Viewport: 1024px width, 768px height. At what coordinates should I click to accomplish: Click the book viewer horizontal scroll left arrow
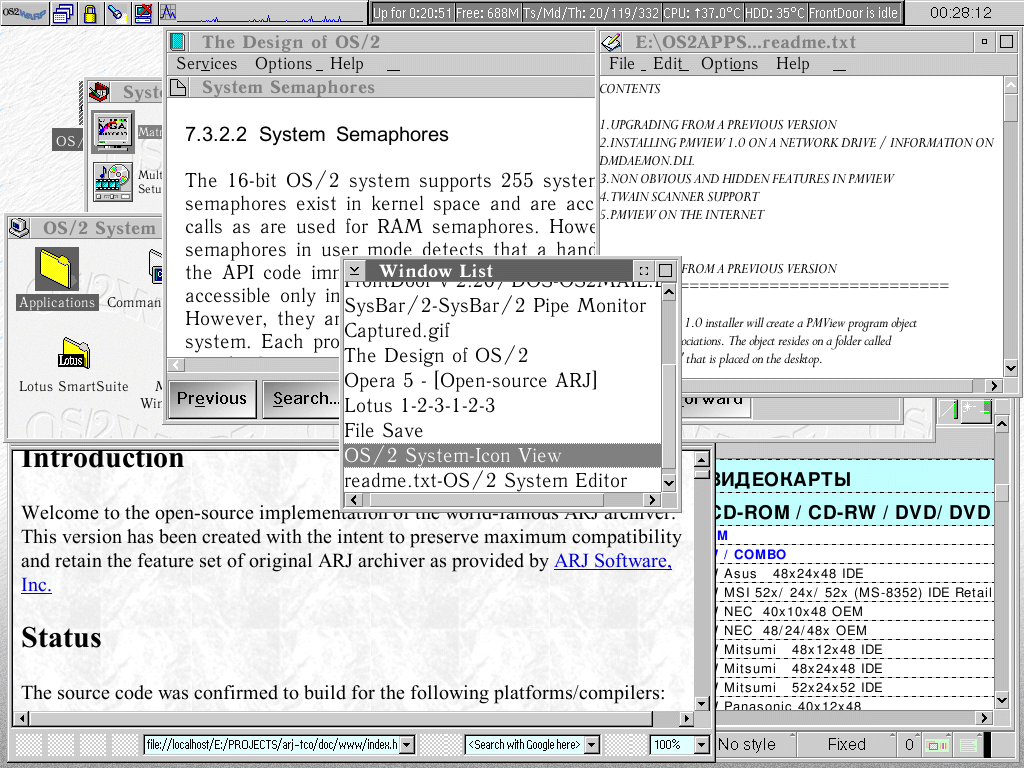(177, 365)
